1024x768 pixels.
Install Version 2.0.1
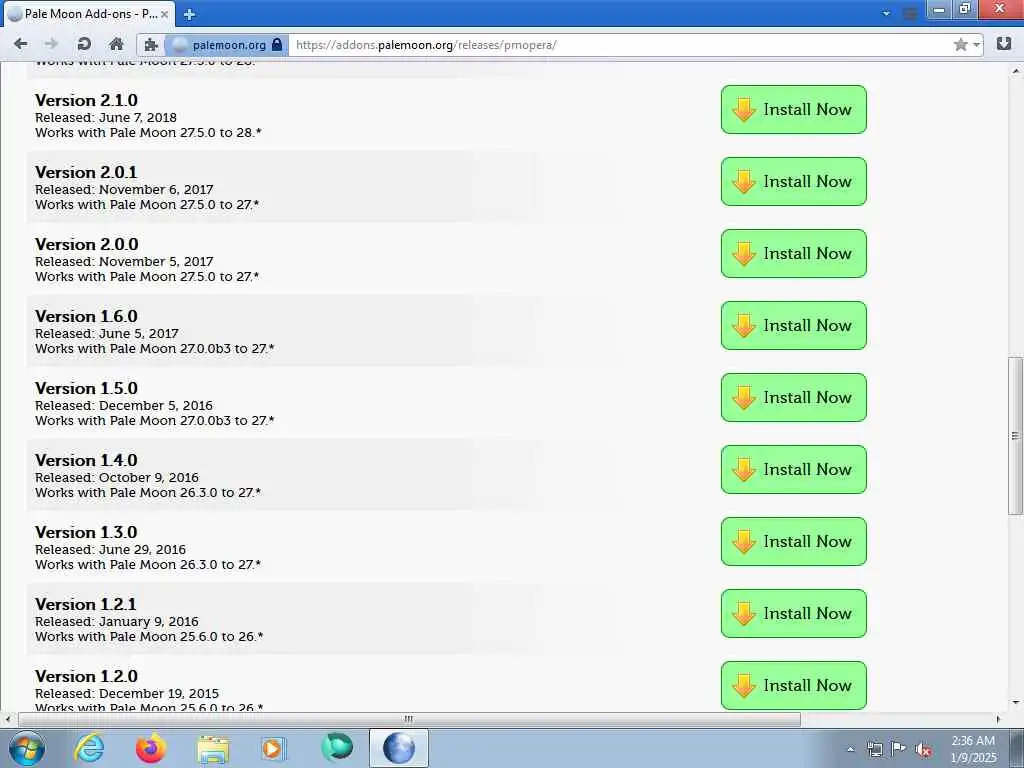pyautogui.click(x=793, y=182)
